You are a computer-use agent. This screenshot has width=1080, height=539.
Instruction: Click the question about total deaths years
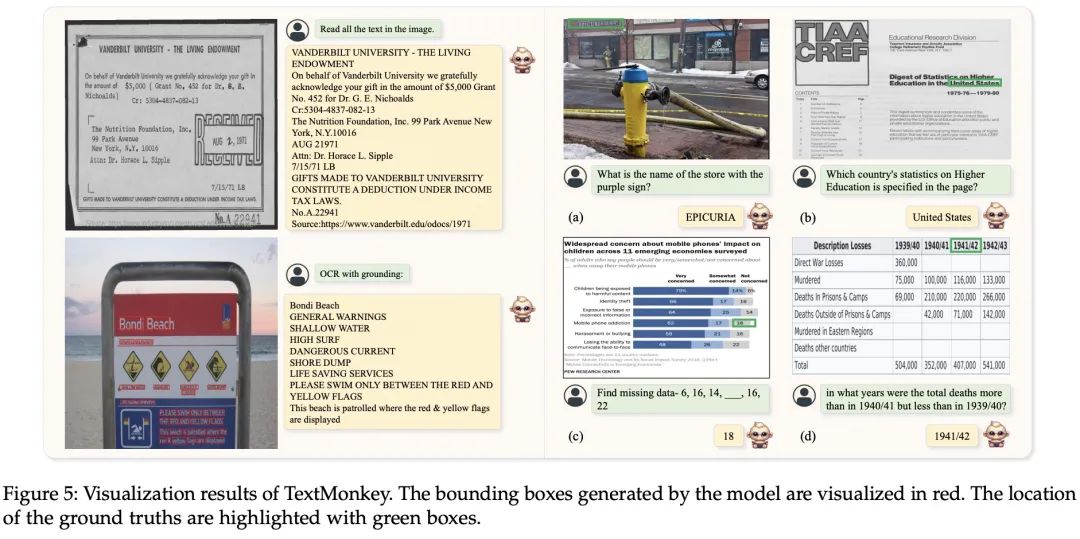pos(915,399)
